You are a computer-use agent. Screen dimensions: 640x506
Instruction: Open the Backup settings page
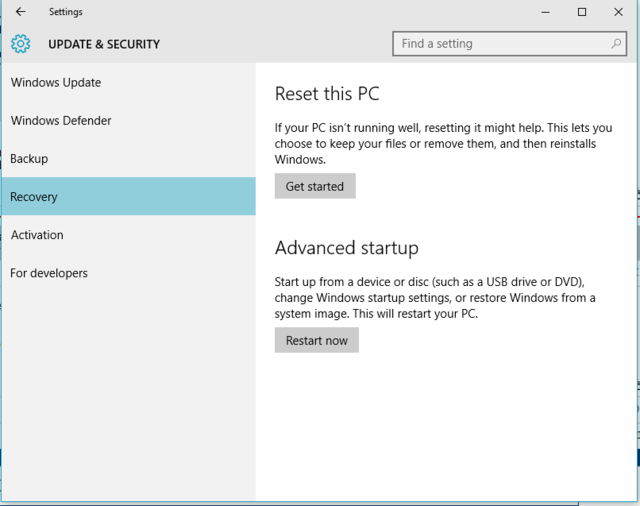coord(129,158)
